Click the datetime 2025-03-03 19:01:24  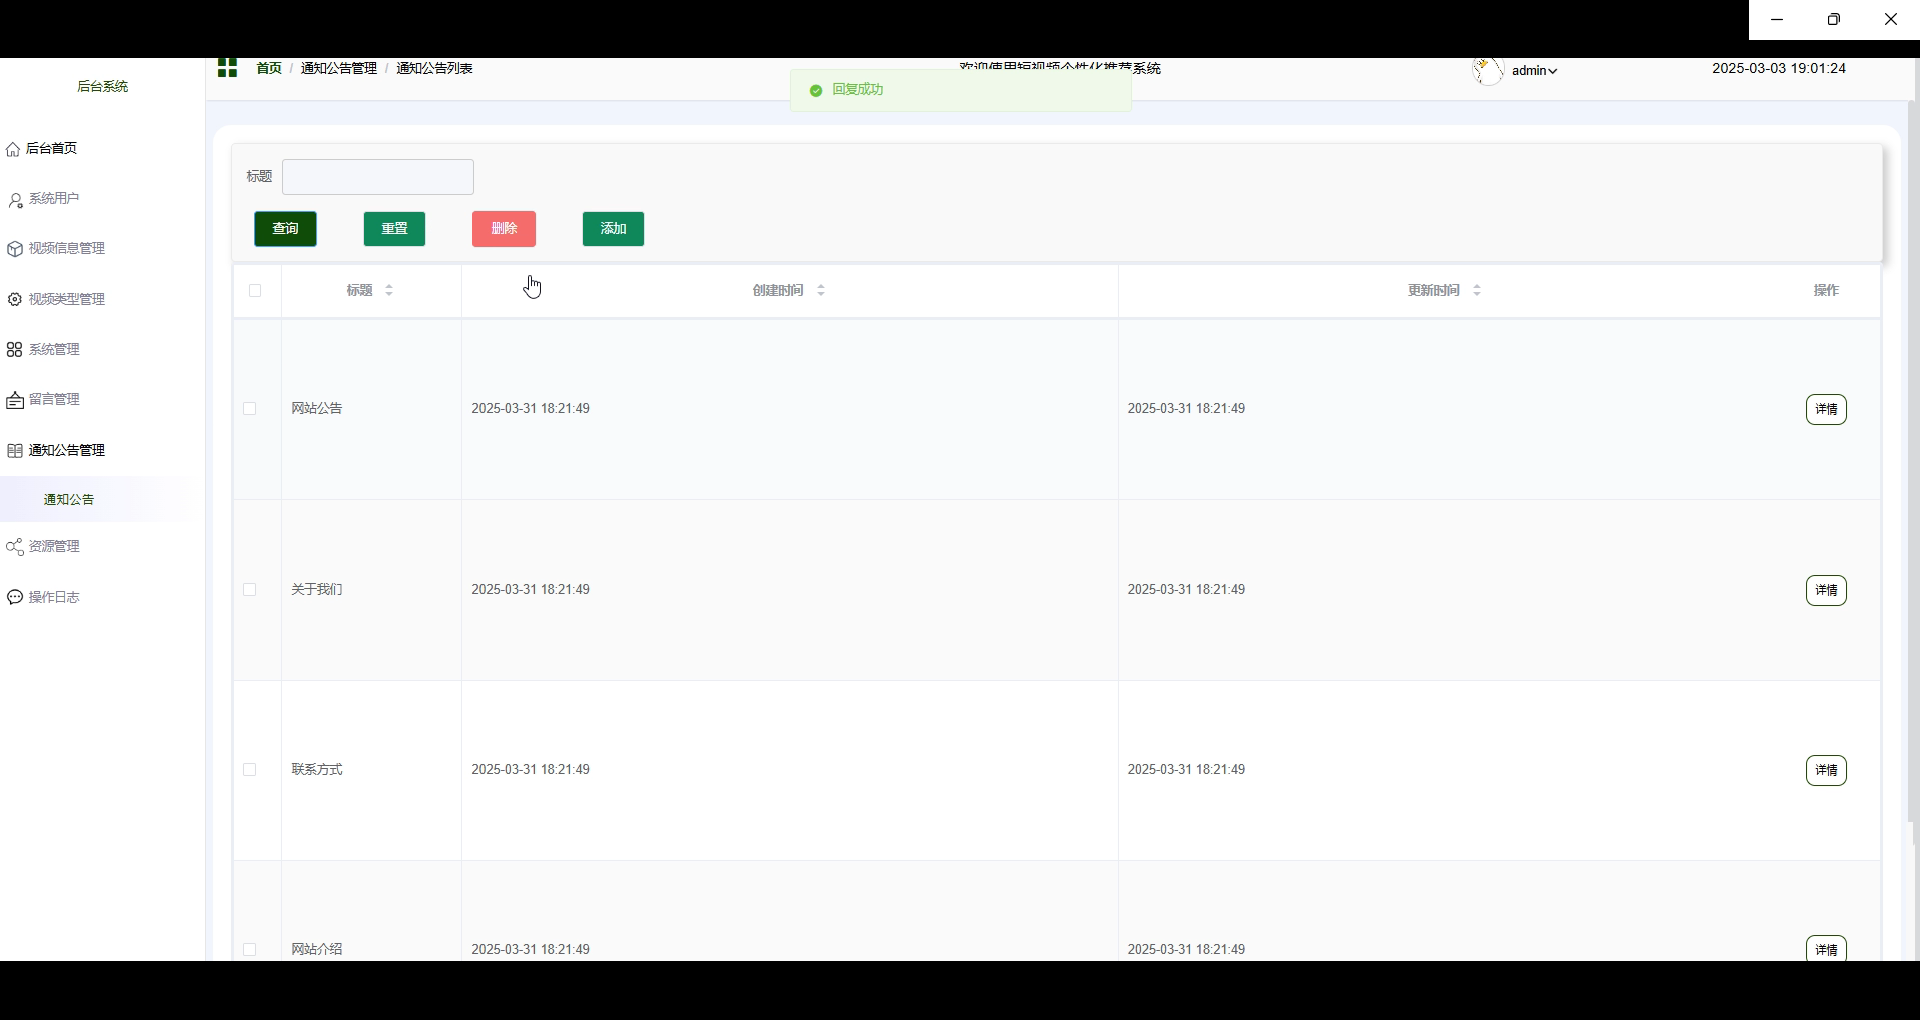tap(1779, 68)
